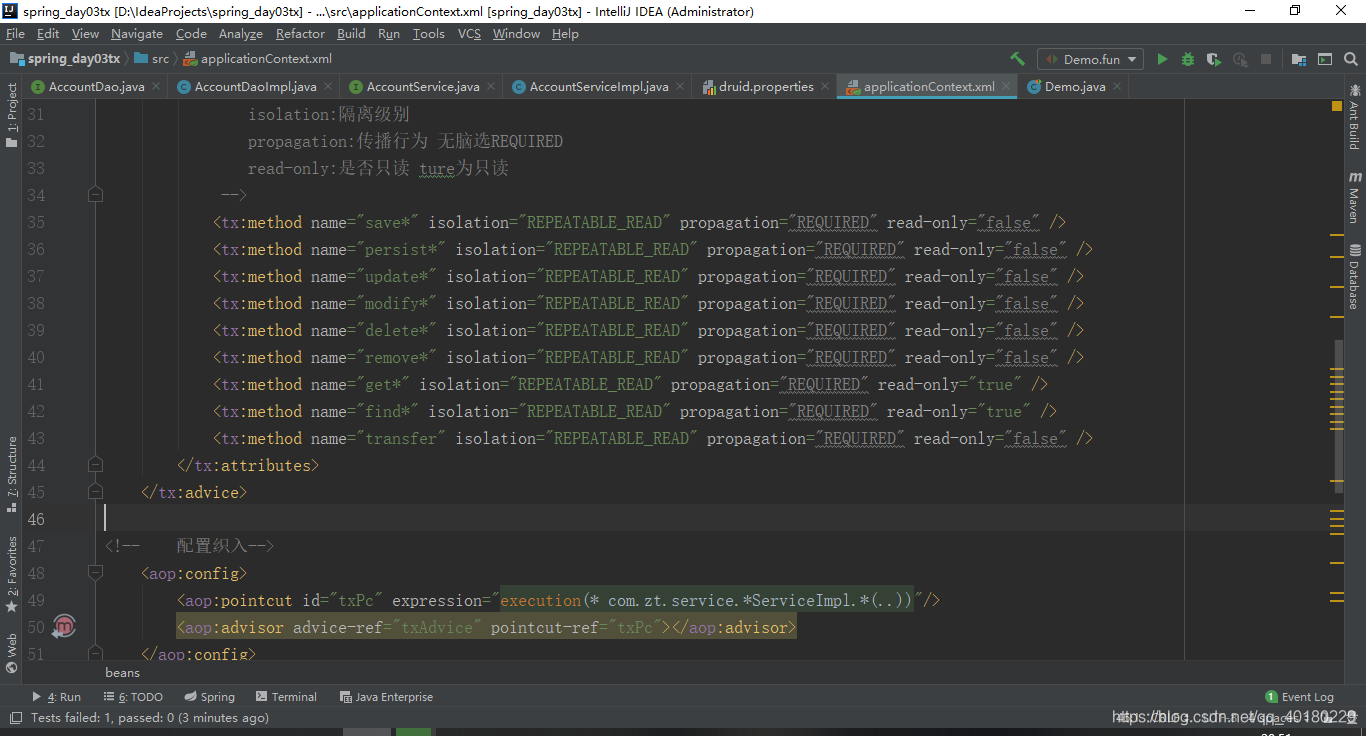Viewport: 1366px width, 736px height.
Task: Toggle tool window quick-access icon in status bar
Action: (15, 717)
